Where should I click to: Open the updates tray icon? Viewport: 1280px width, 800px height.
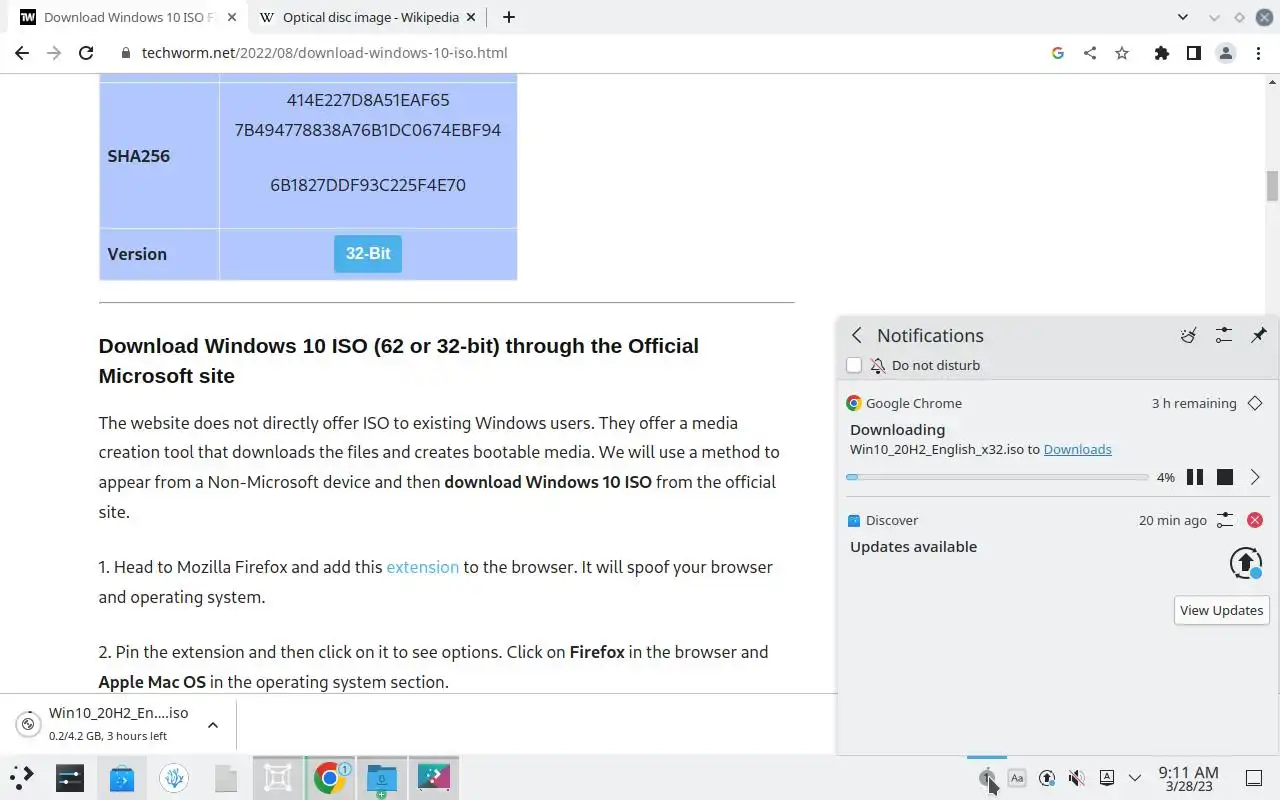[x=1047, y=778]
